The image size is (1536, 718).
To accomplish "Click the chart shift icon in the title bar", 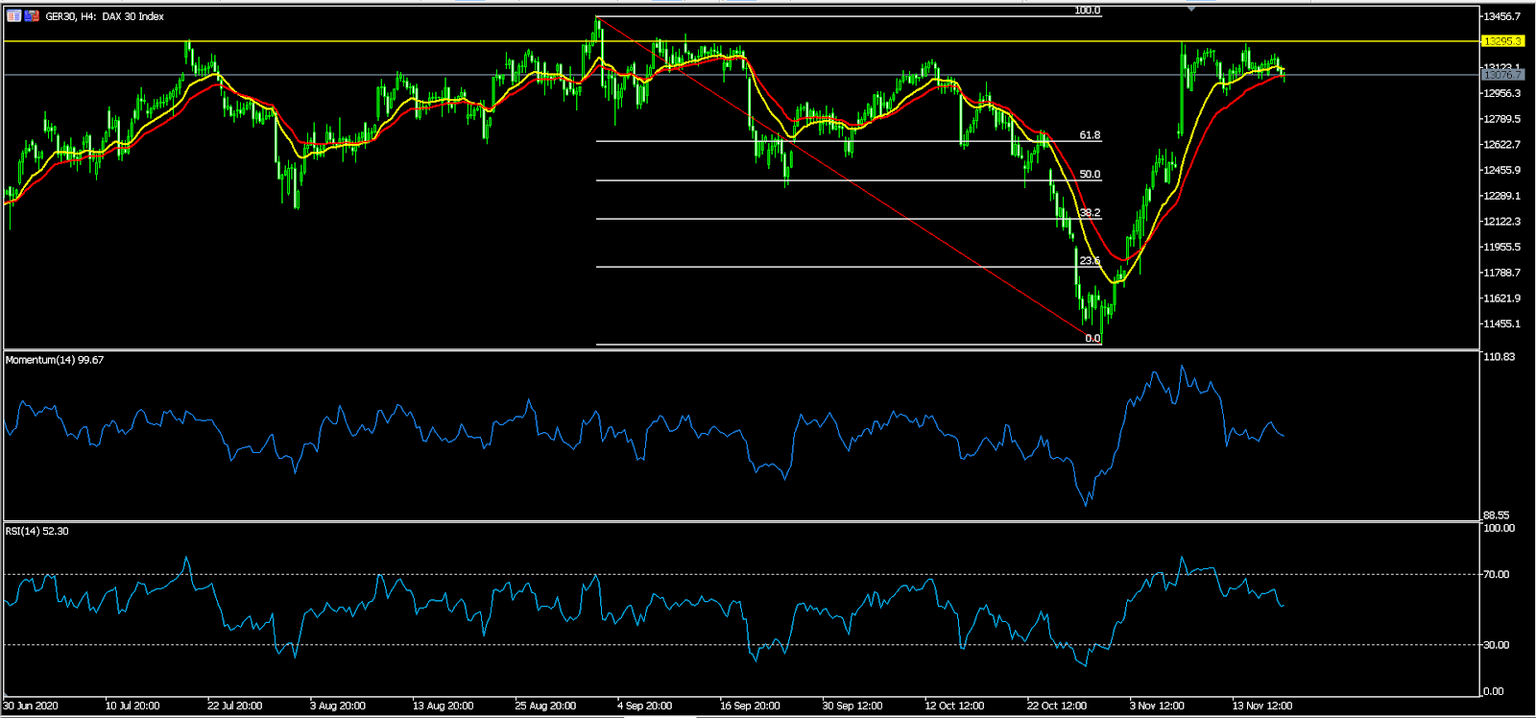I will coord(30,16).
